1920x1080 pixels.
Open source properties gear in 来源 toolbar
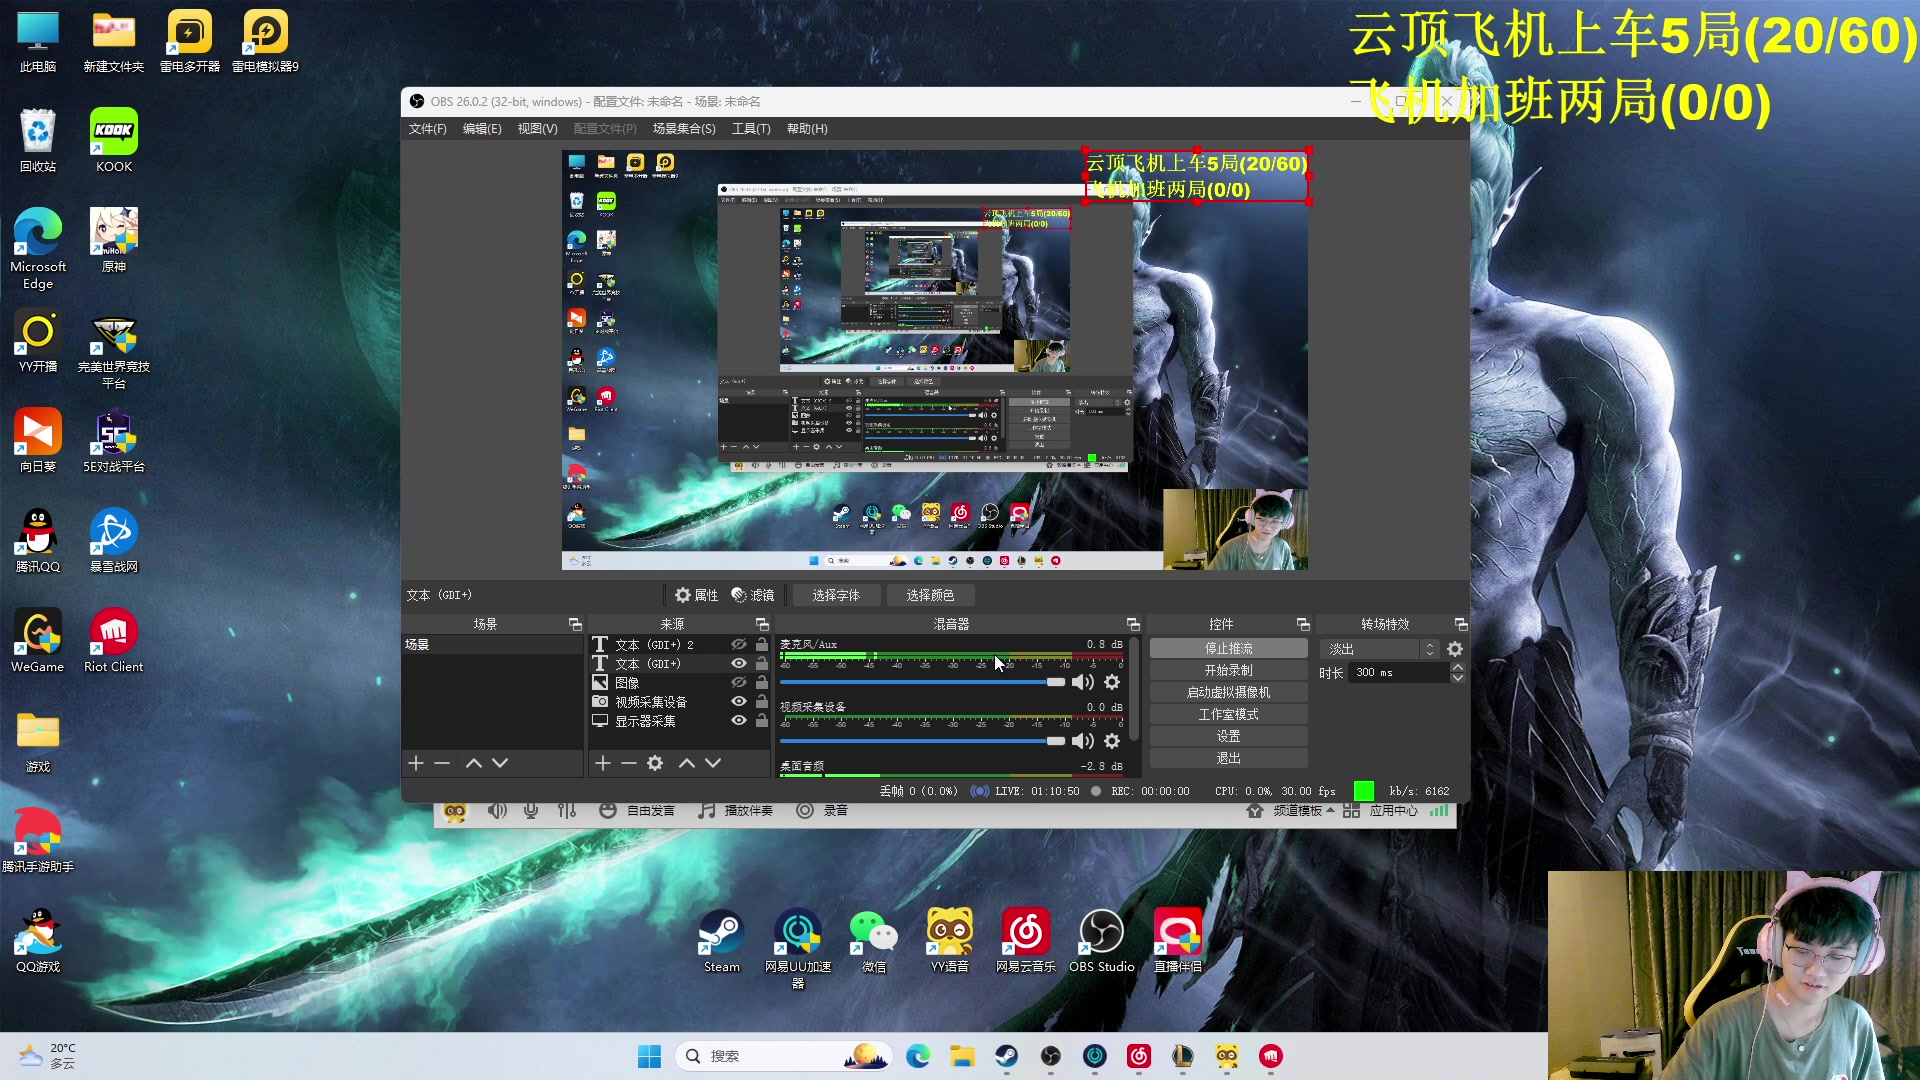(655, 763)
